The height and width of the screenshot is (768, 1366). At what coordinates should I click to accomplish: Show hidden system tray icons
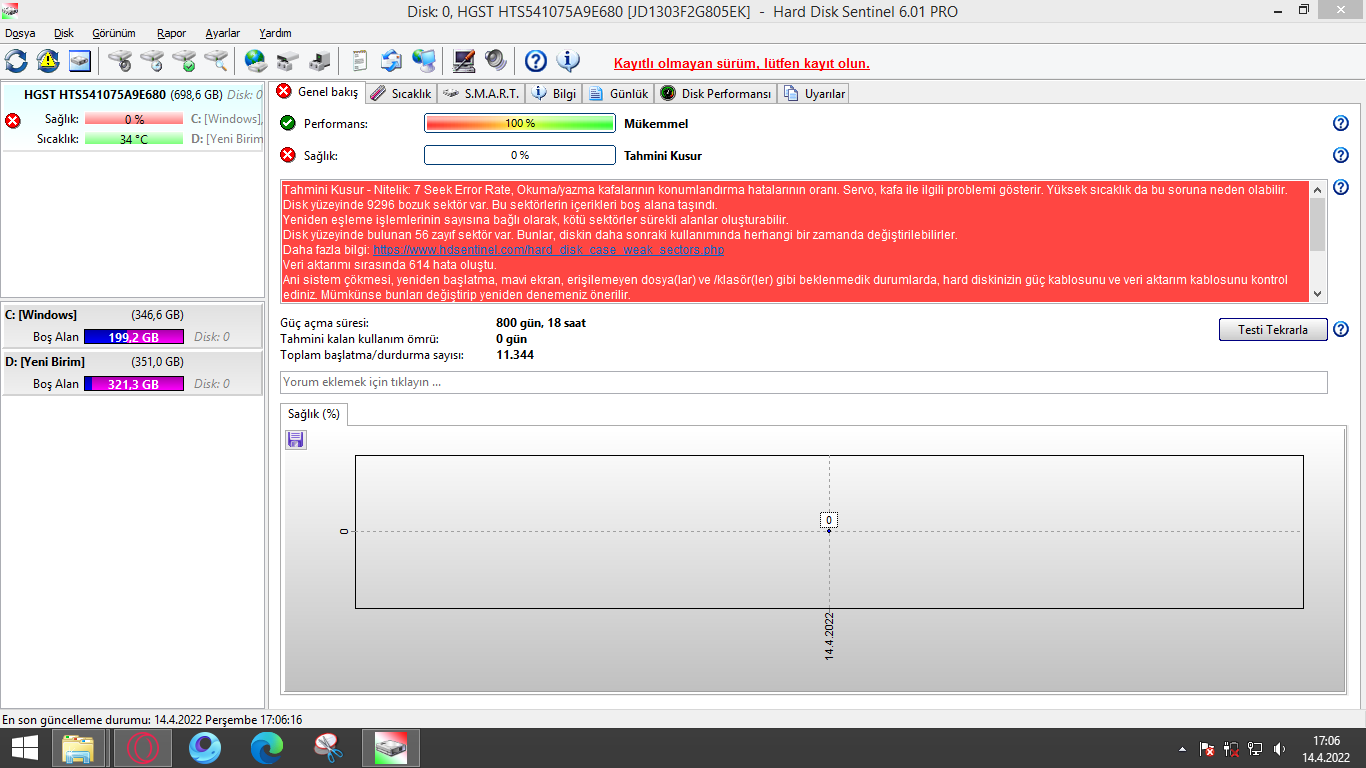1183,748
